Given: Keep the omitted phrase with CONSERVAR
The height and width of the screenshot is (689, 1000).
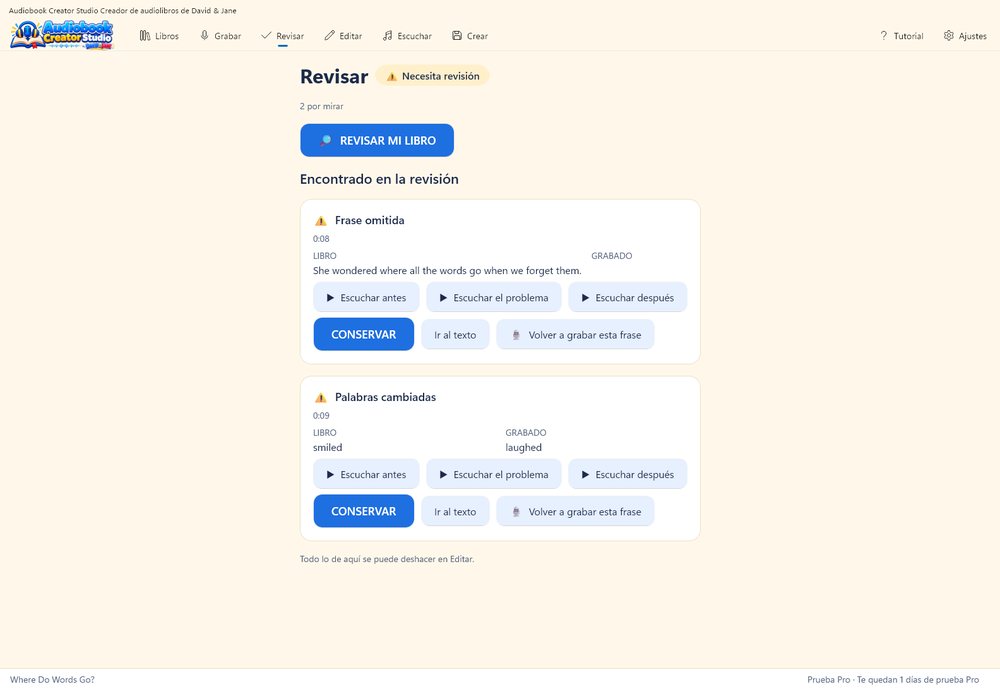Looking at the screenshot, I should 364,334.
